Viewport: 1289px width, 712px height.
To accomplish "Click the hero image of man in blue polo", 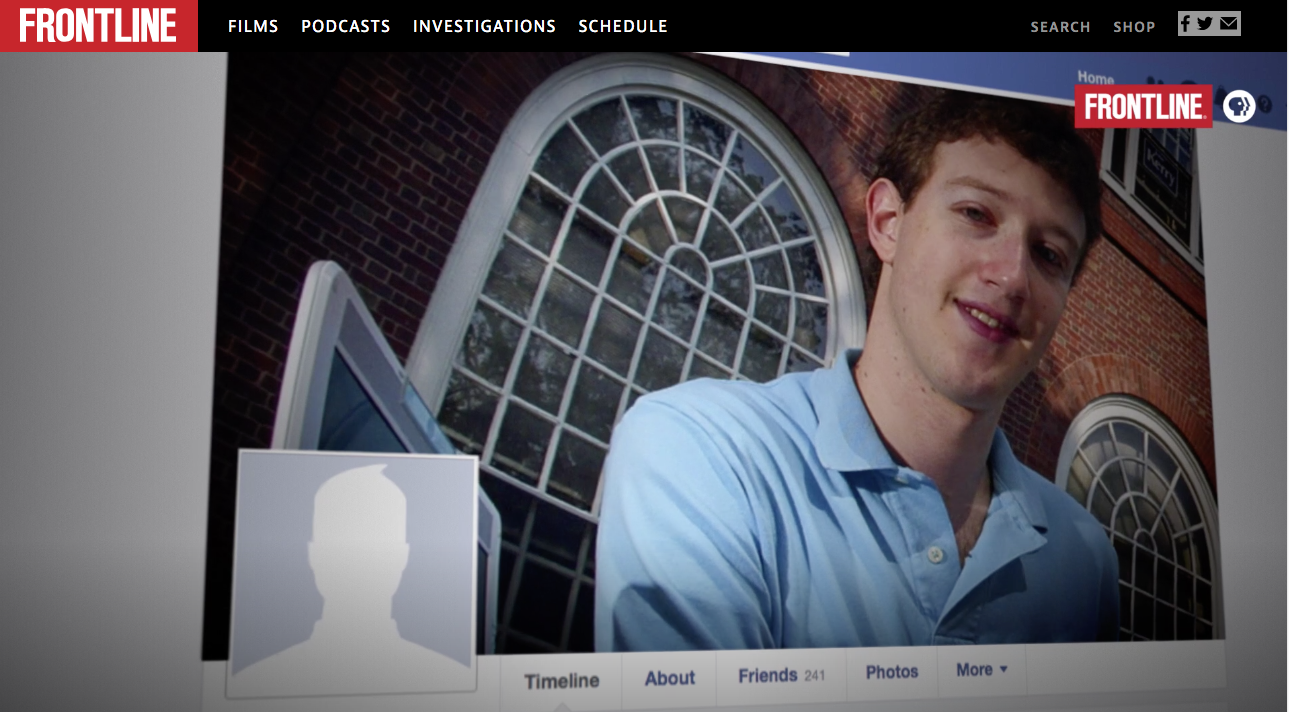I will (x=644, y=382).
